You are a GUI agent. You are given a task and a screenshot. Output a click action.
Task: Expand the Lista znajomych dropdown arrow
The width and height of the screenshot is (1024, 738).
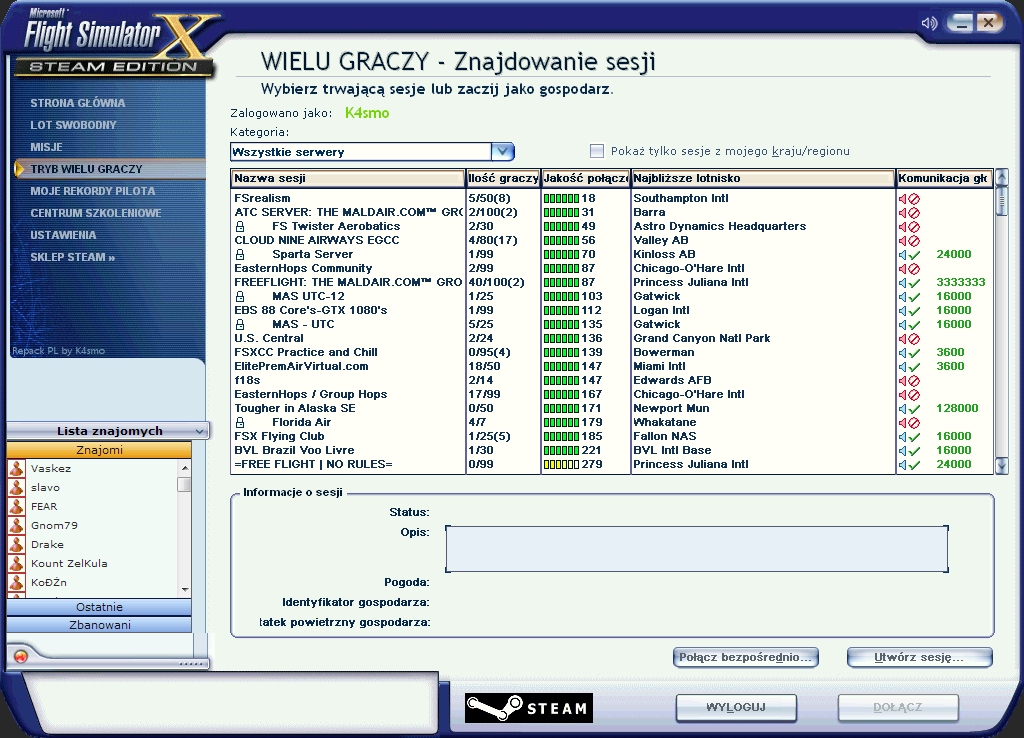pos(199,431)
